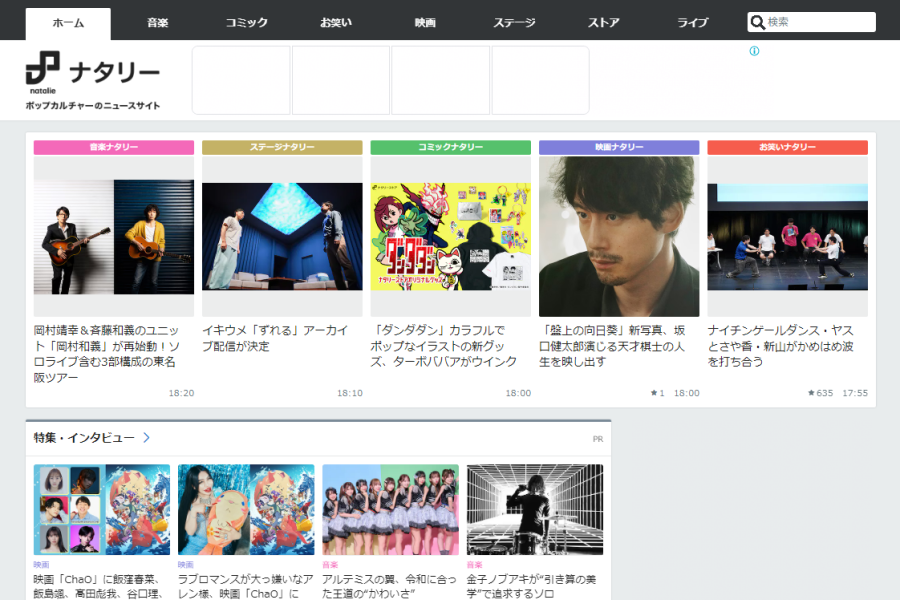Open the guitar duo 岡村和義 thumbnail

pos(114,237)
